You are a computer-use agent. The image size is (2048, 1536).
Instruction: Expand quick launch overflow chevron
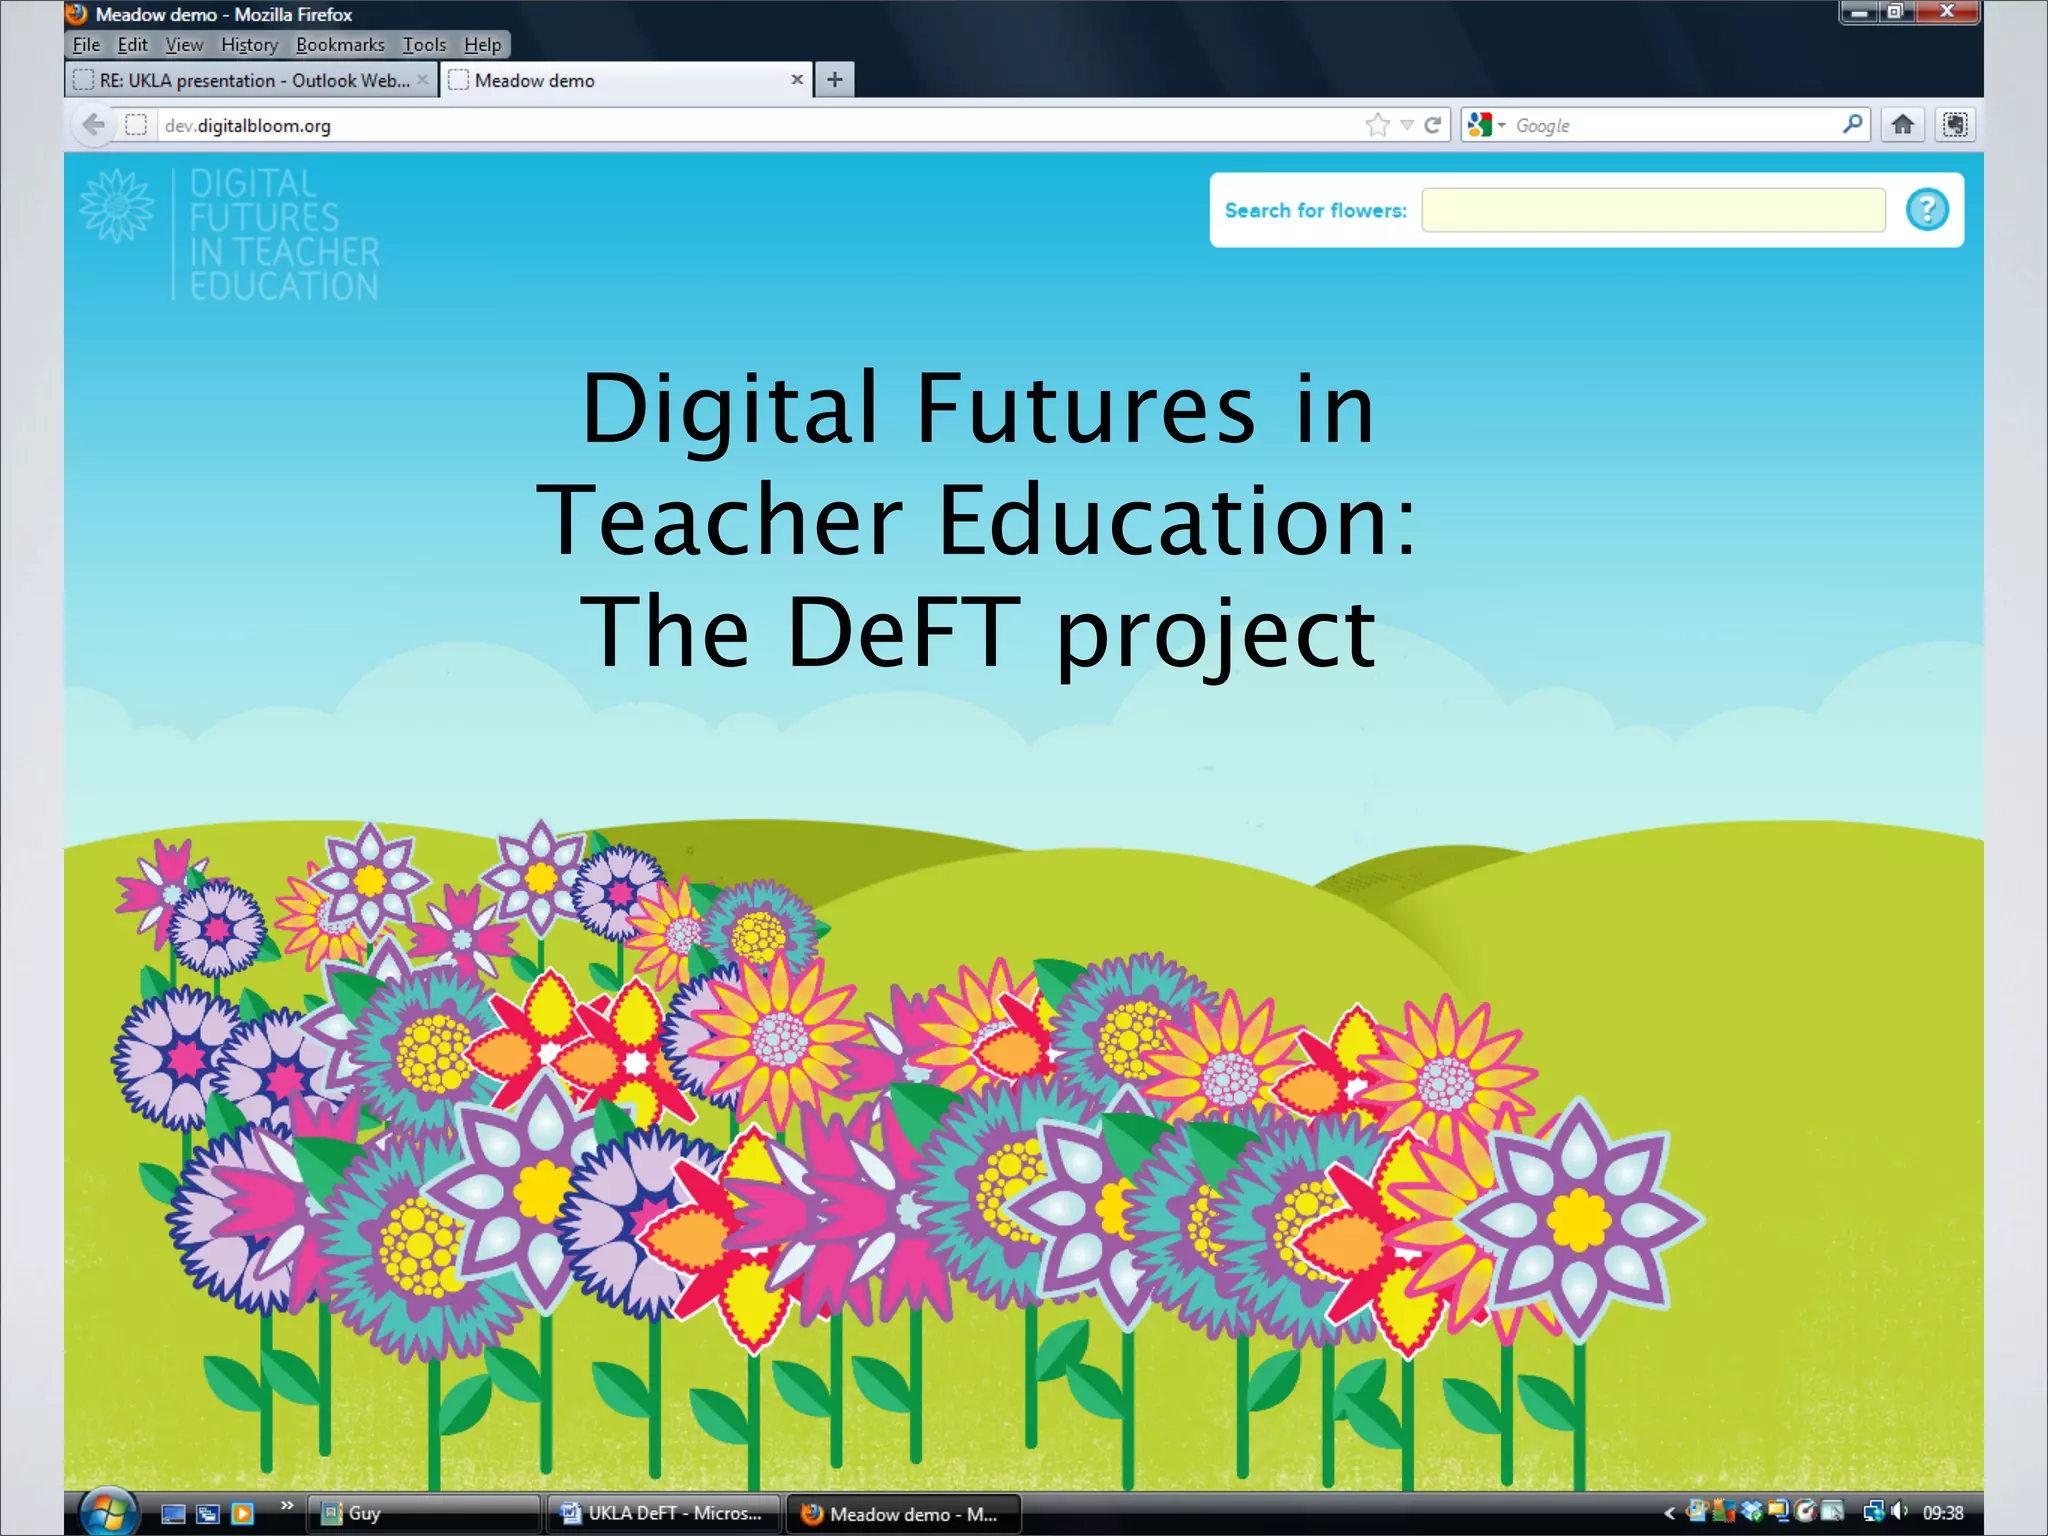click(287, 1505)
